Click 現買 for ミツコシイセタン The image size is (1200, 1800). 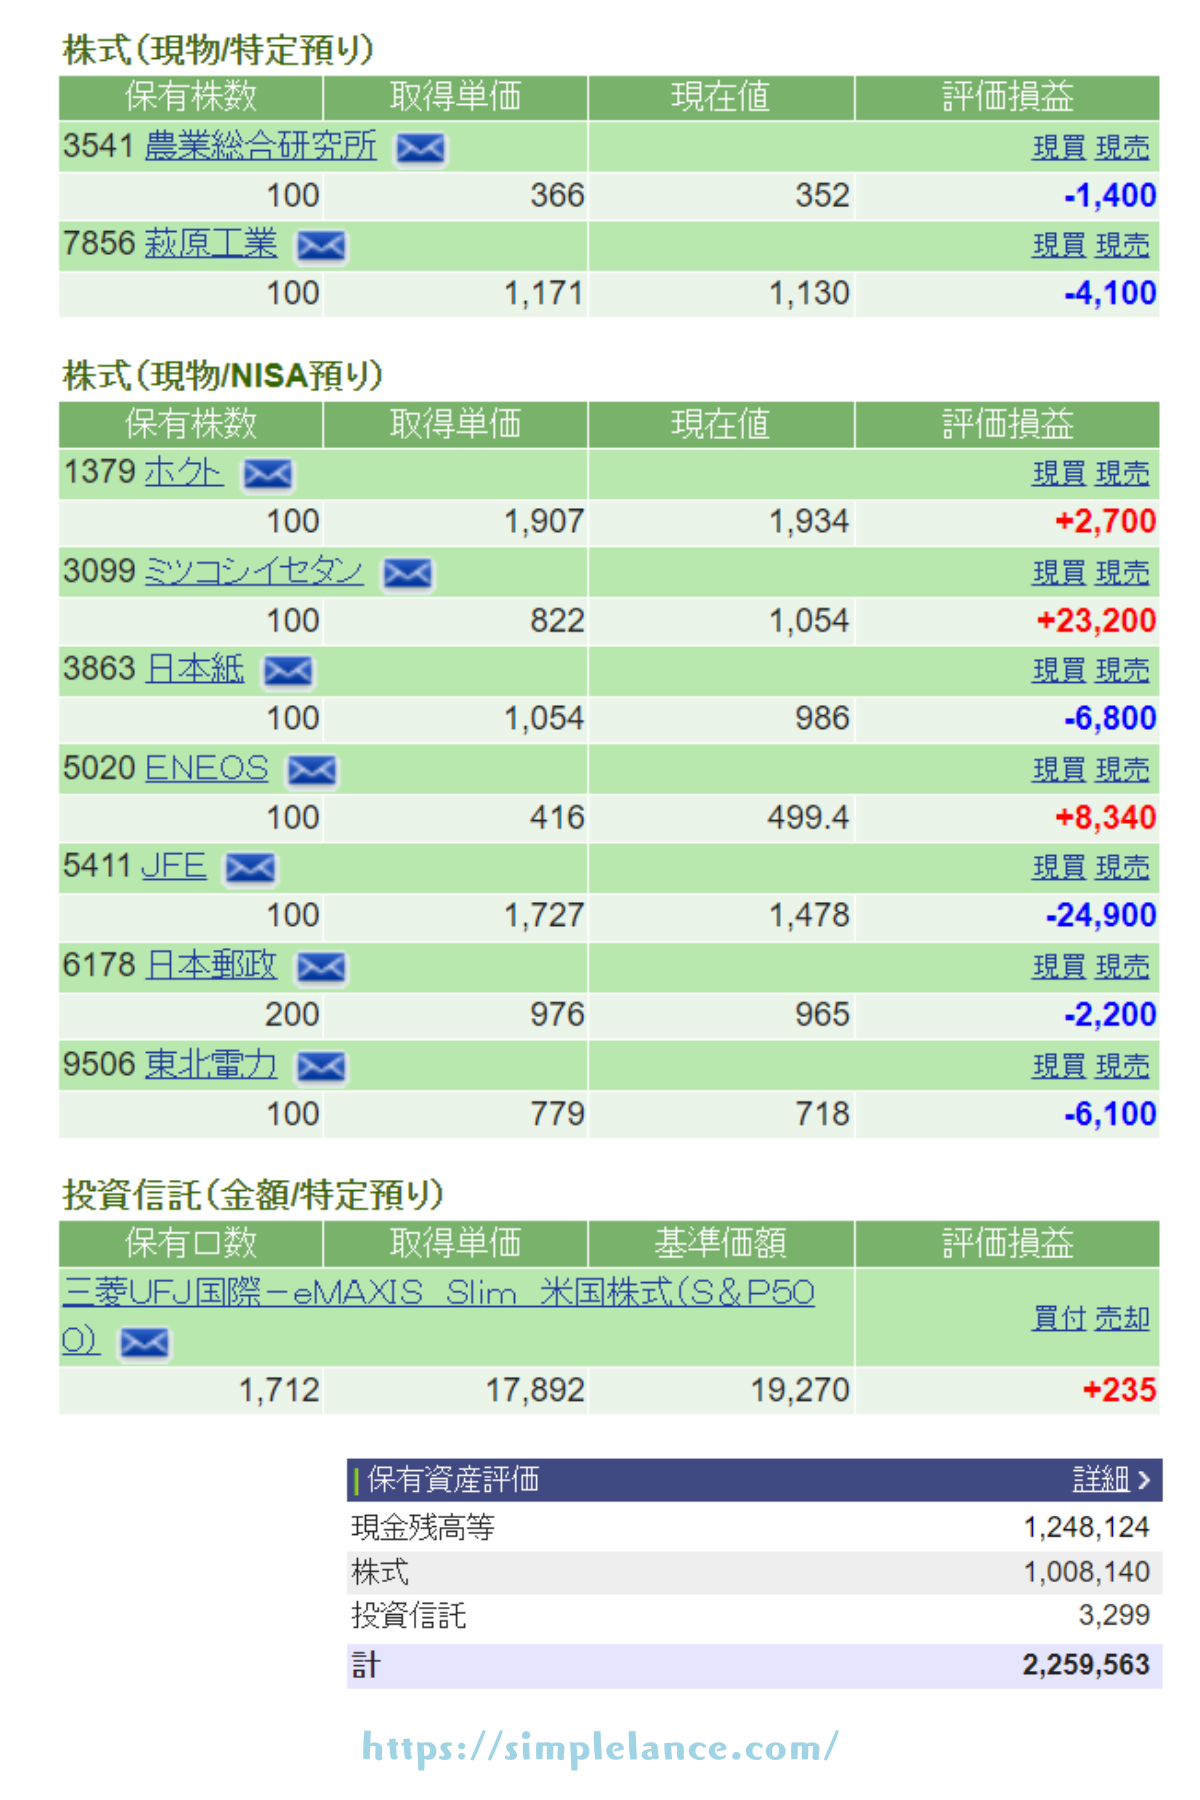pyautogui.click(x=1059, y=573)
